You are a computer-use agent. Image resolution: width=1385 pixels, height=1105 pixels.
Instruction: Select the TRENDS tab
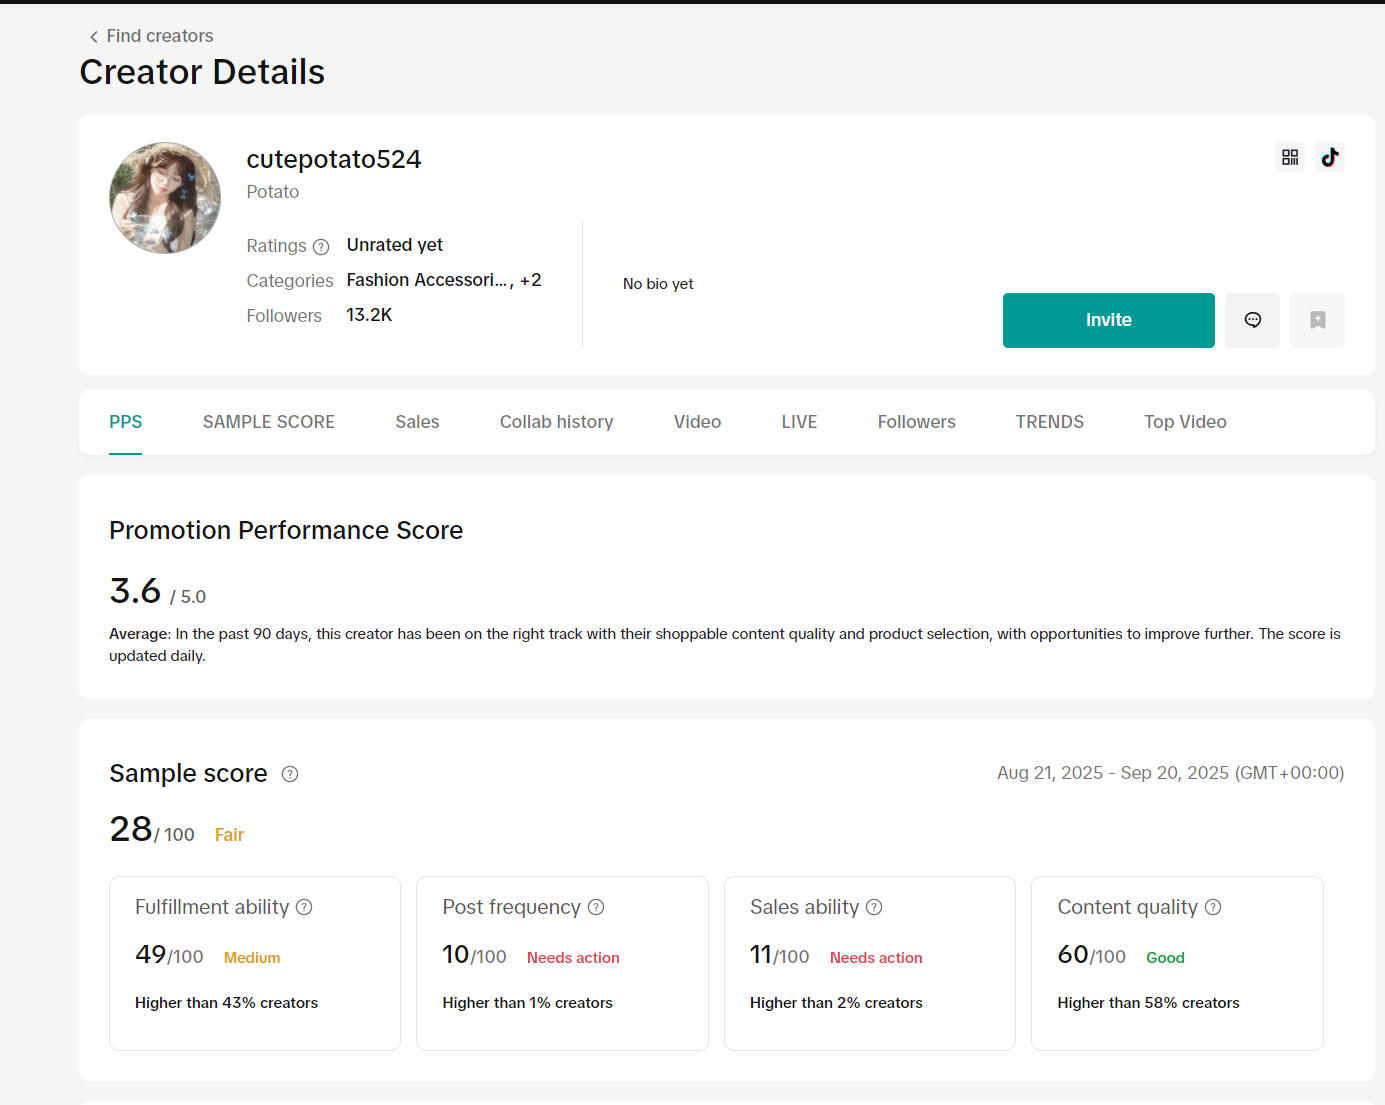pyautogui.click(x=1049, y=422)
